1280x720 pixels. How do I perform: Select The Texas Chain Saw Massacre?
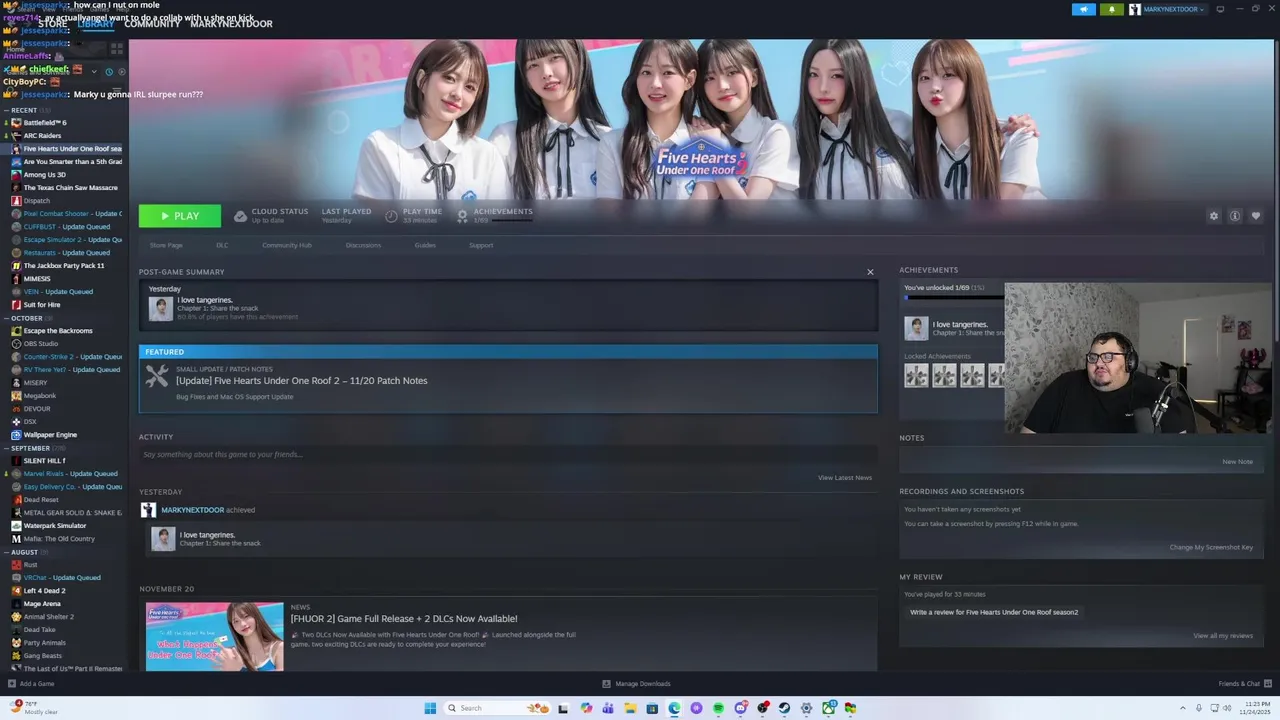pos(70,188)
